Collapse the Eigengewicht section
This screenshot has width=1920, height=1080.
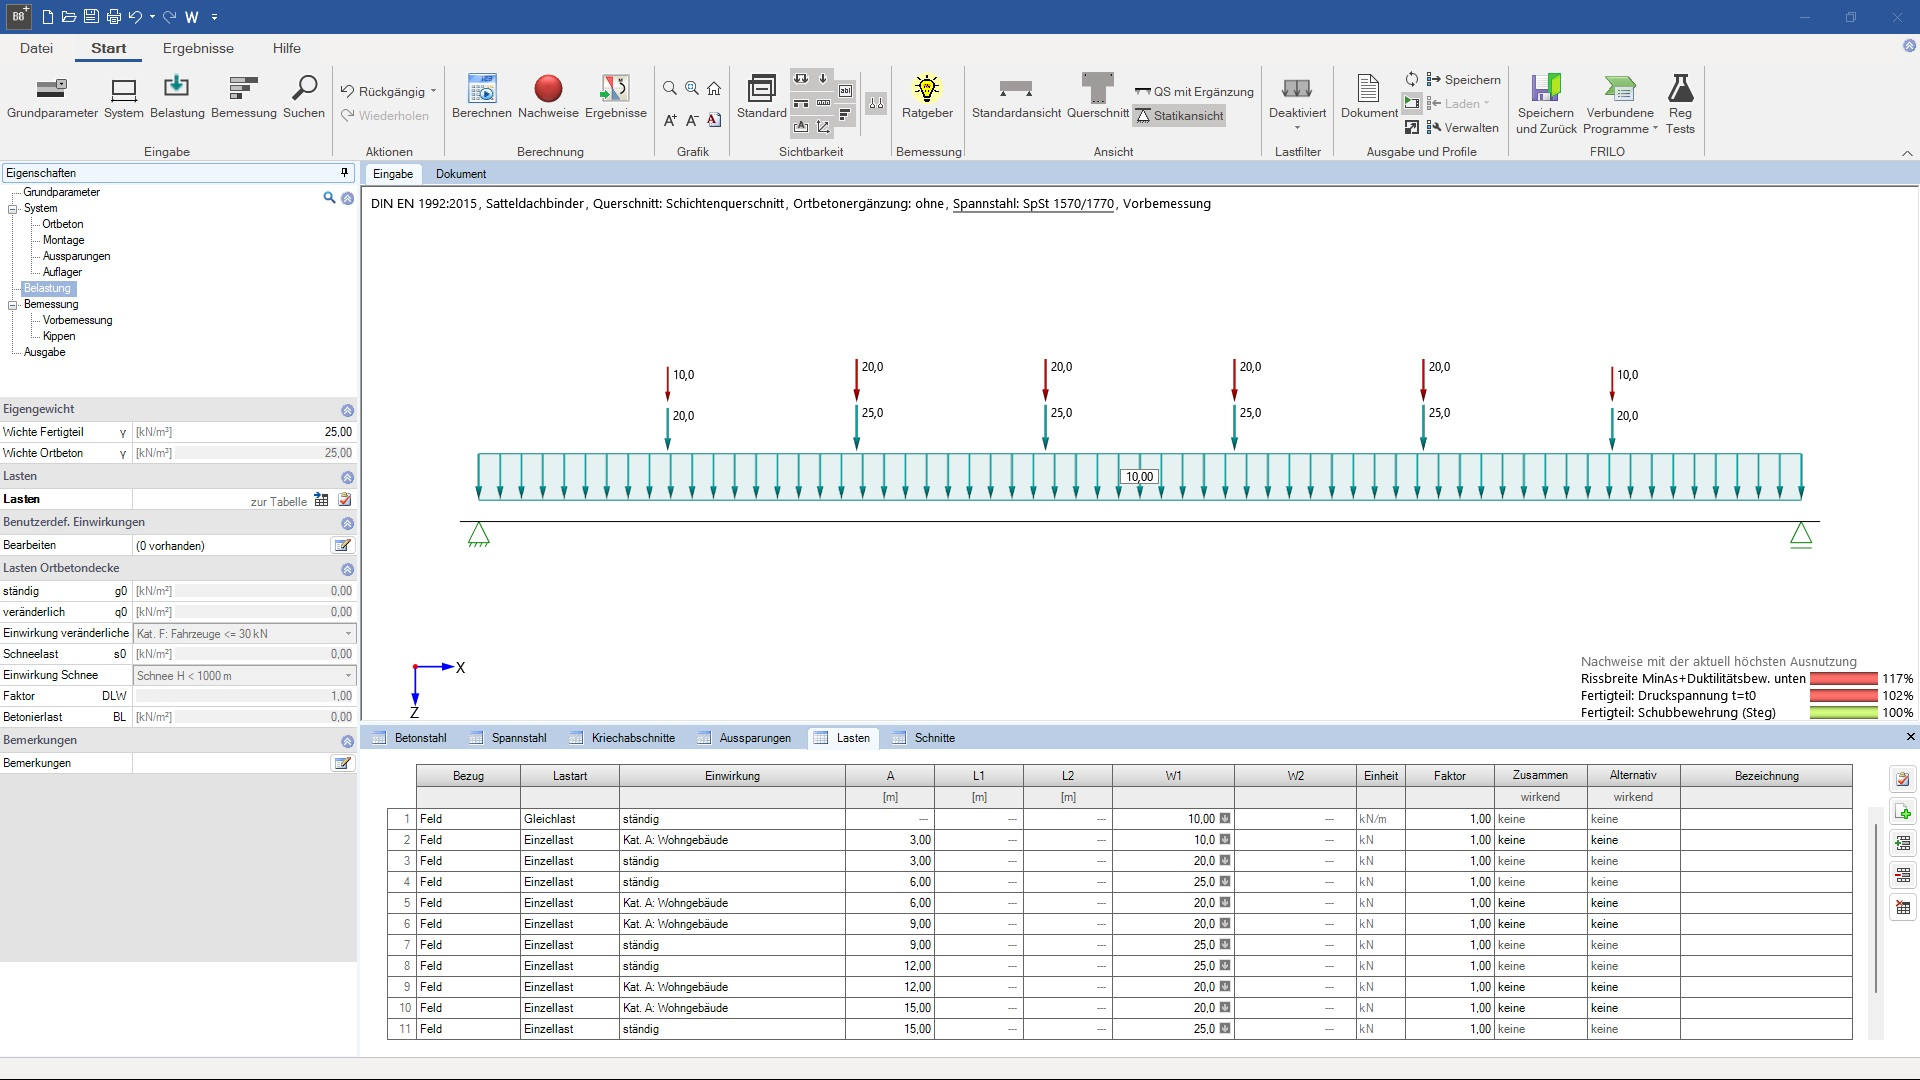tap(347, 410)
